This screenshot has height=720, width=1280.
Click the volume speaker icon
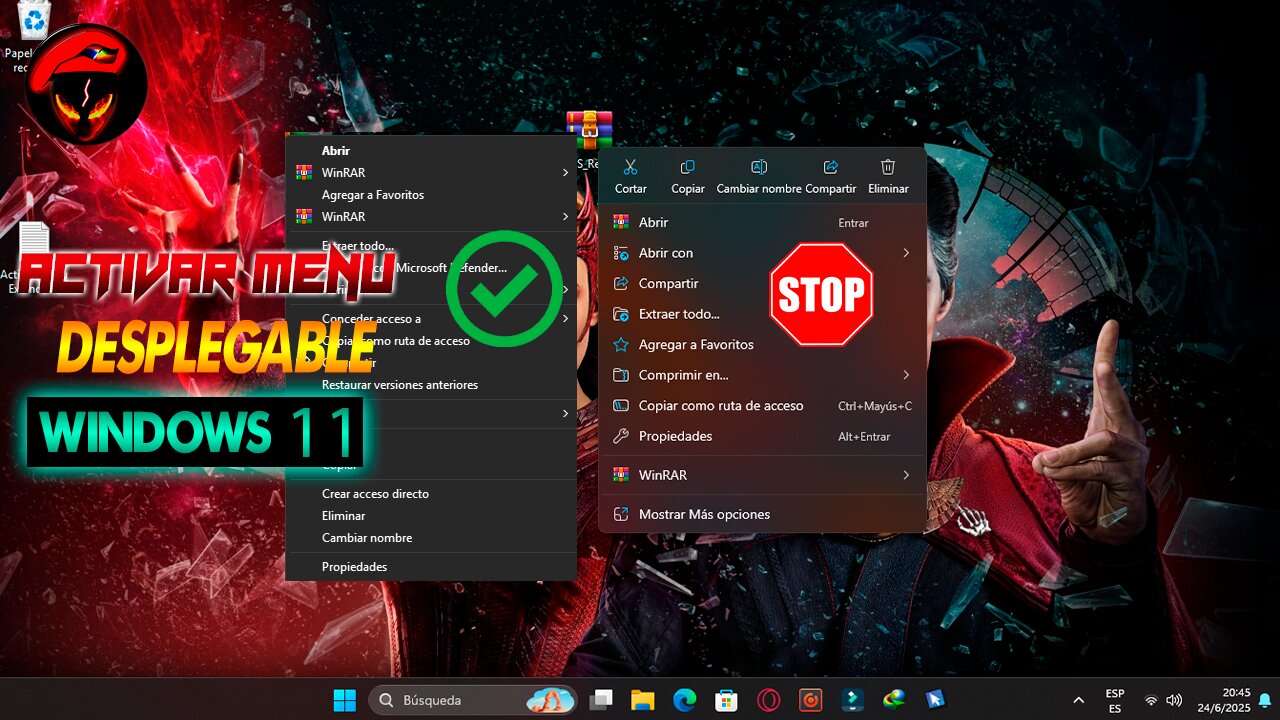click(1174, 701)
